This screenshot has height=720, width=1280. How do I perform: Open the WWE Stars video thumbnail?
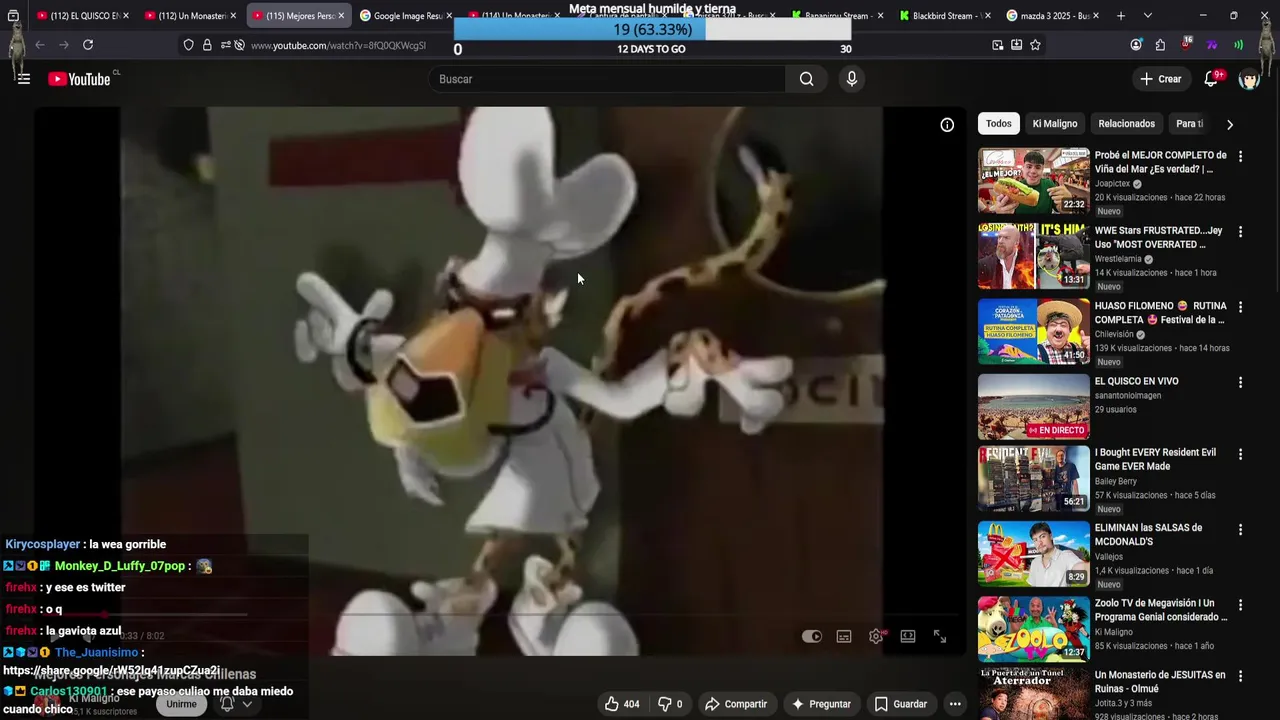[1033, 256]
